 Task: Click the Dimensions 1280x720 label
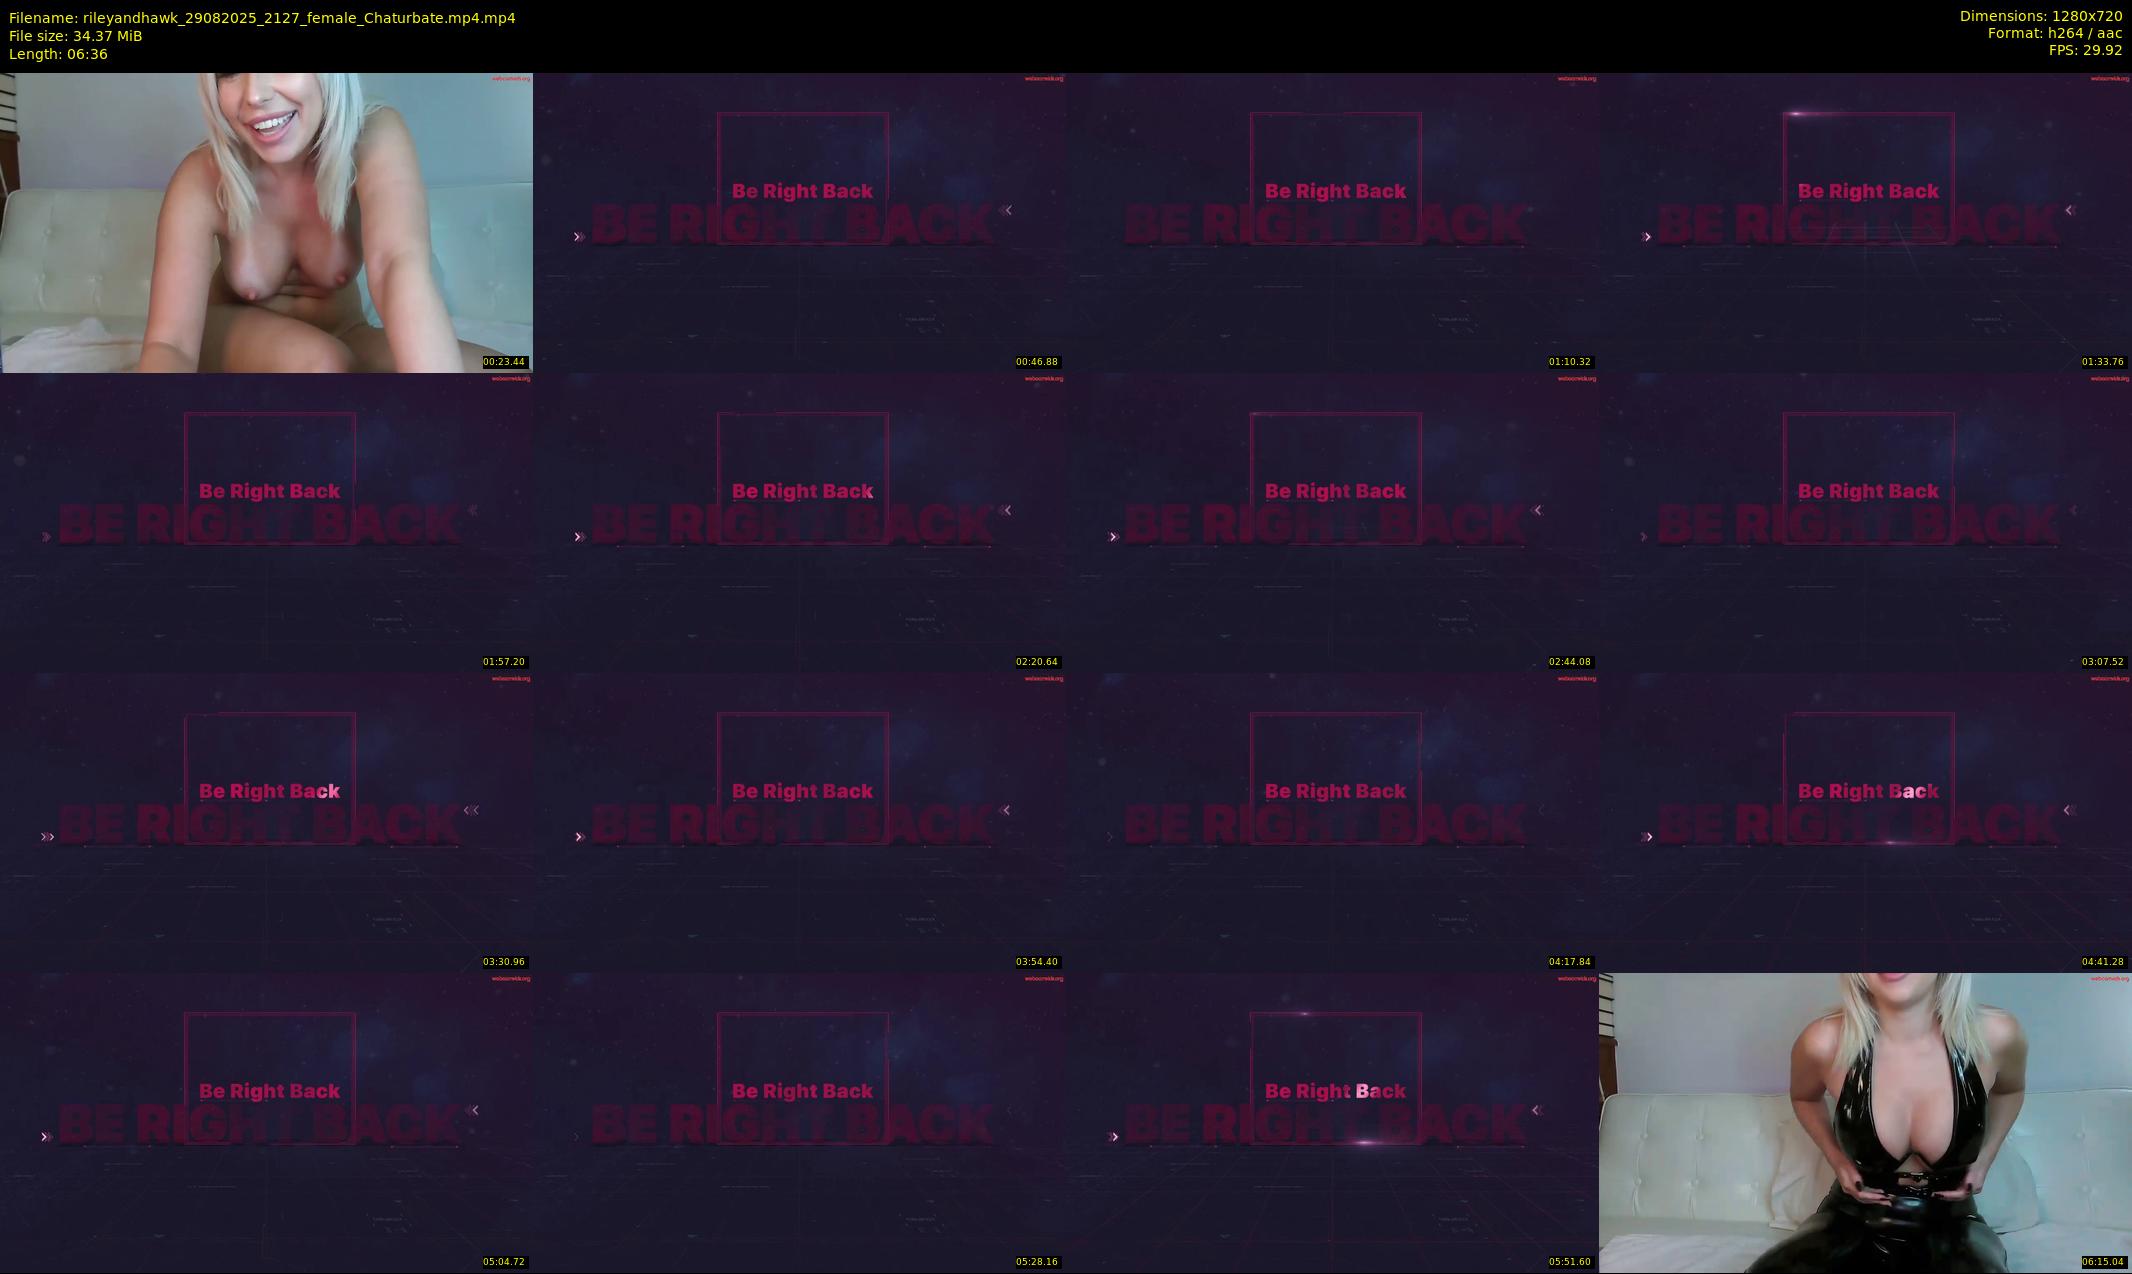[2040, 16]
